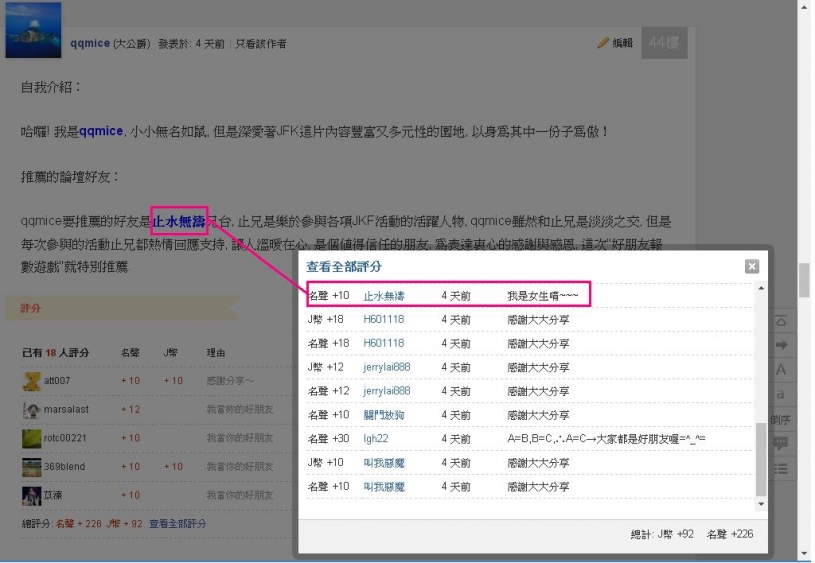815x563 pixels.
Task: Click 只看該作者 link
Action: (261, 44)
